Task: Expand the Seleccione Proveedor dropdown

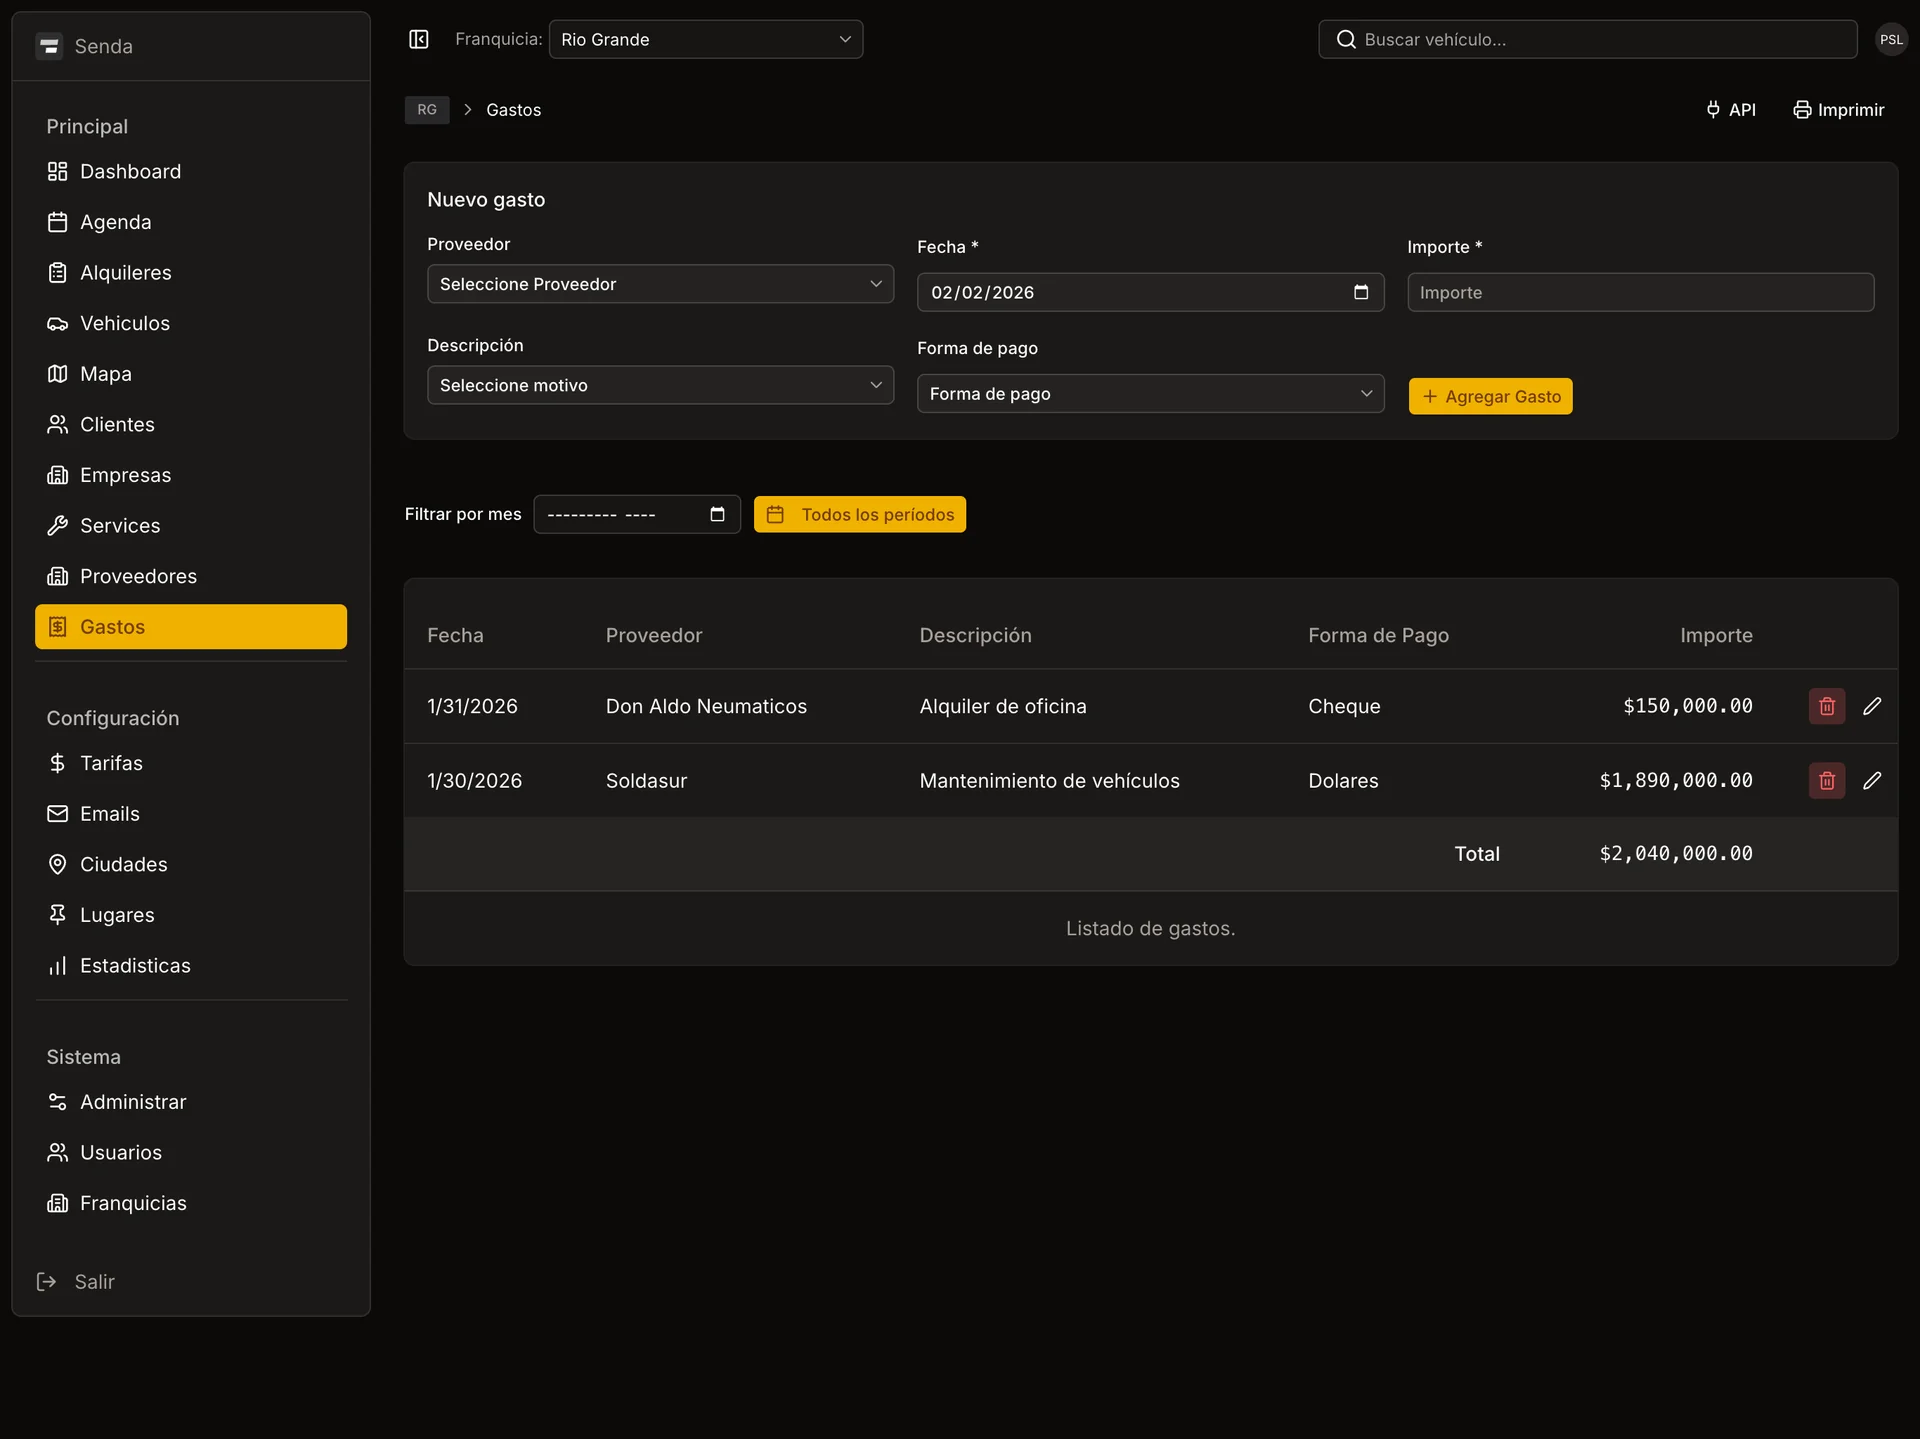Action: pos(660,284)
